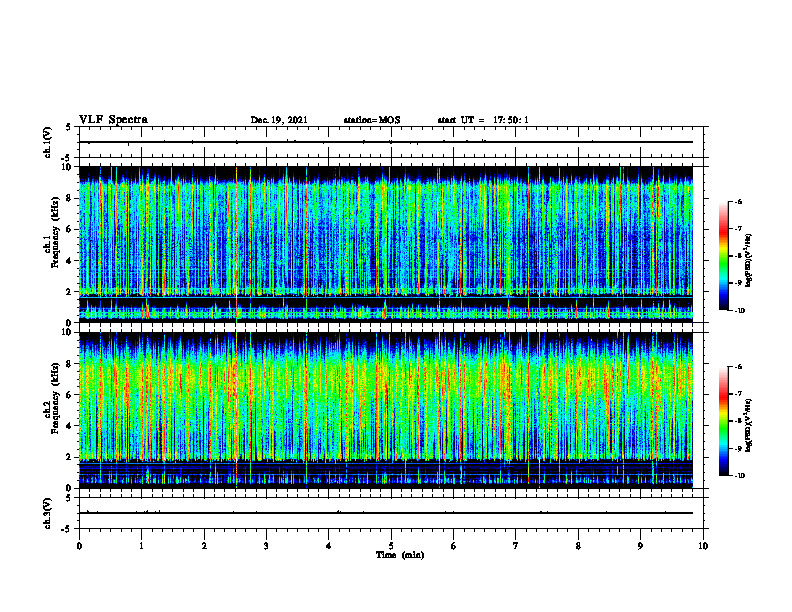Click the "Time (min)" axis title
Screen dimensions: 792x612
click(400, 555)
